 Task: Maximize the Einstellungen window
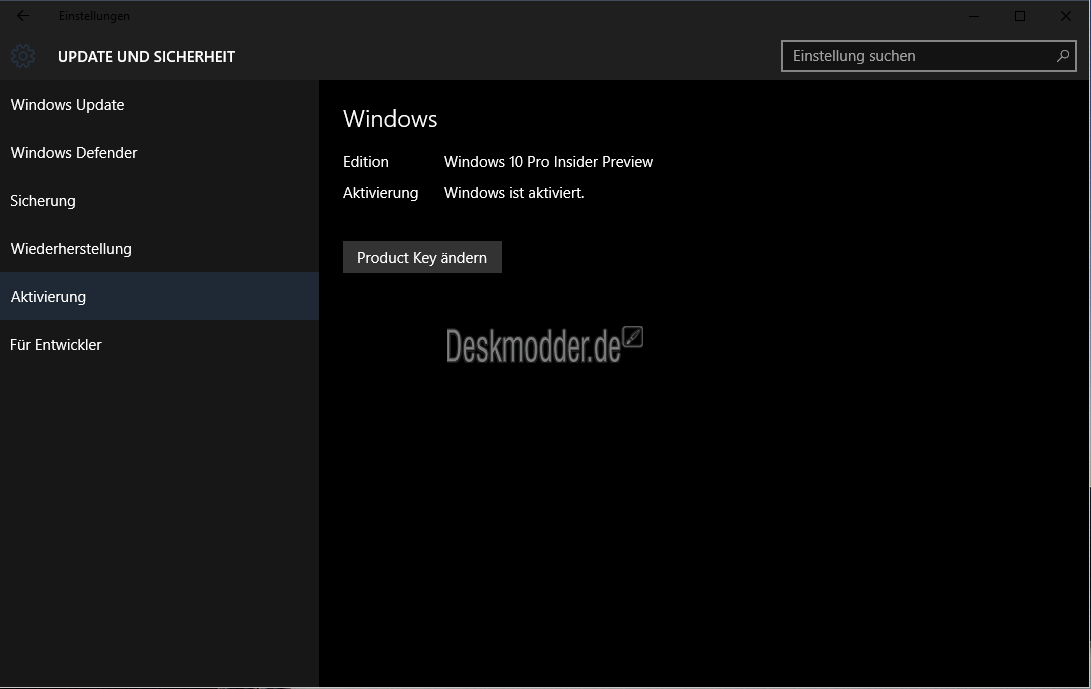pyautogui.click(x=1020, y=16)
